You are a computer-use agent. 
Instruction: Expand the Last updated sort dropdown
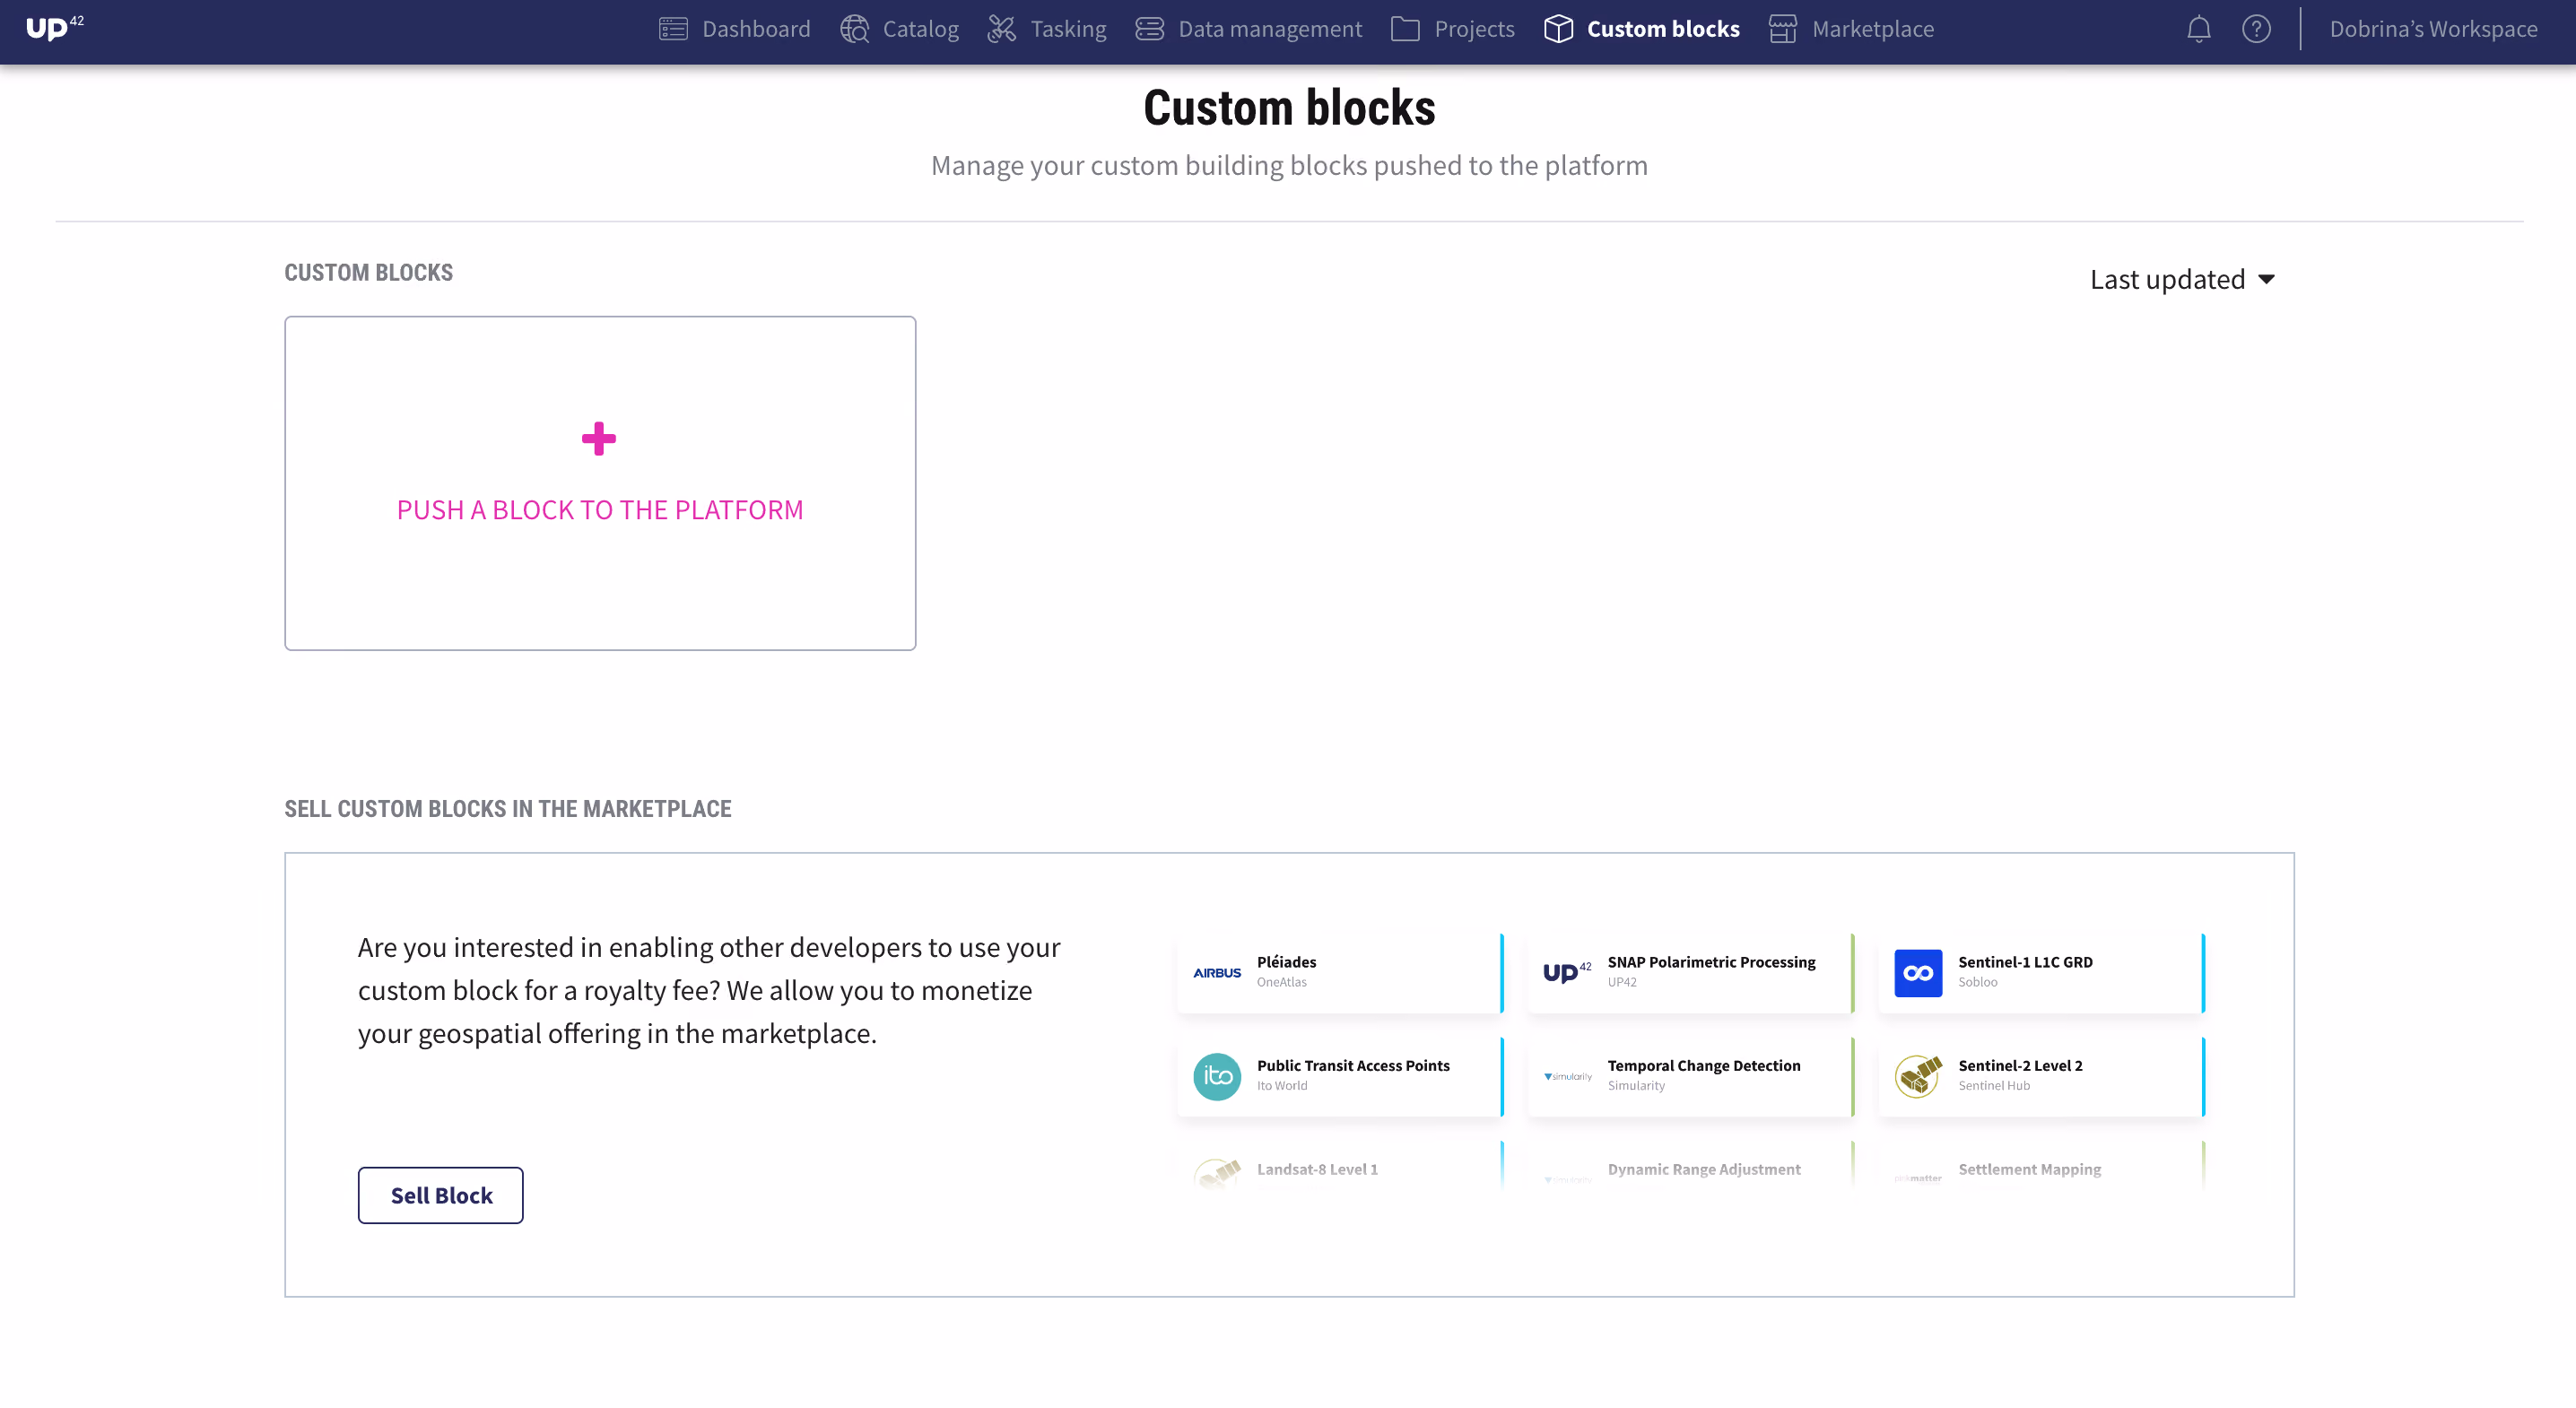(x=2182, y=279)
